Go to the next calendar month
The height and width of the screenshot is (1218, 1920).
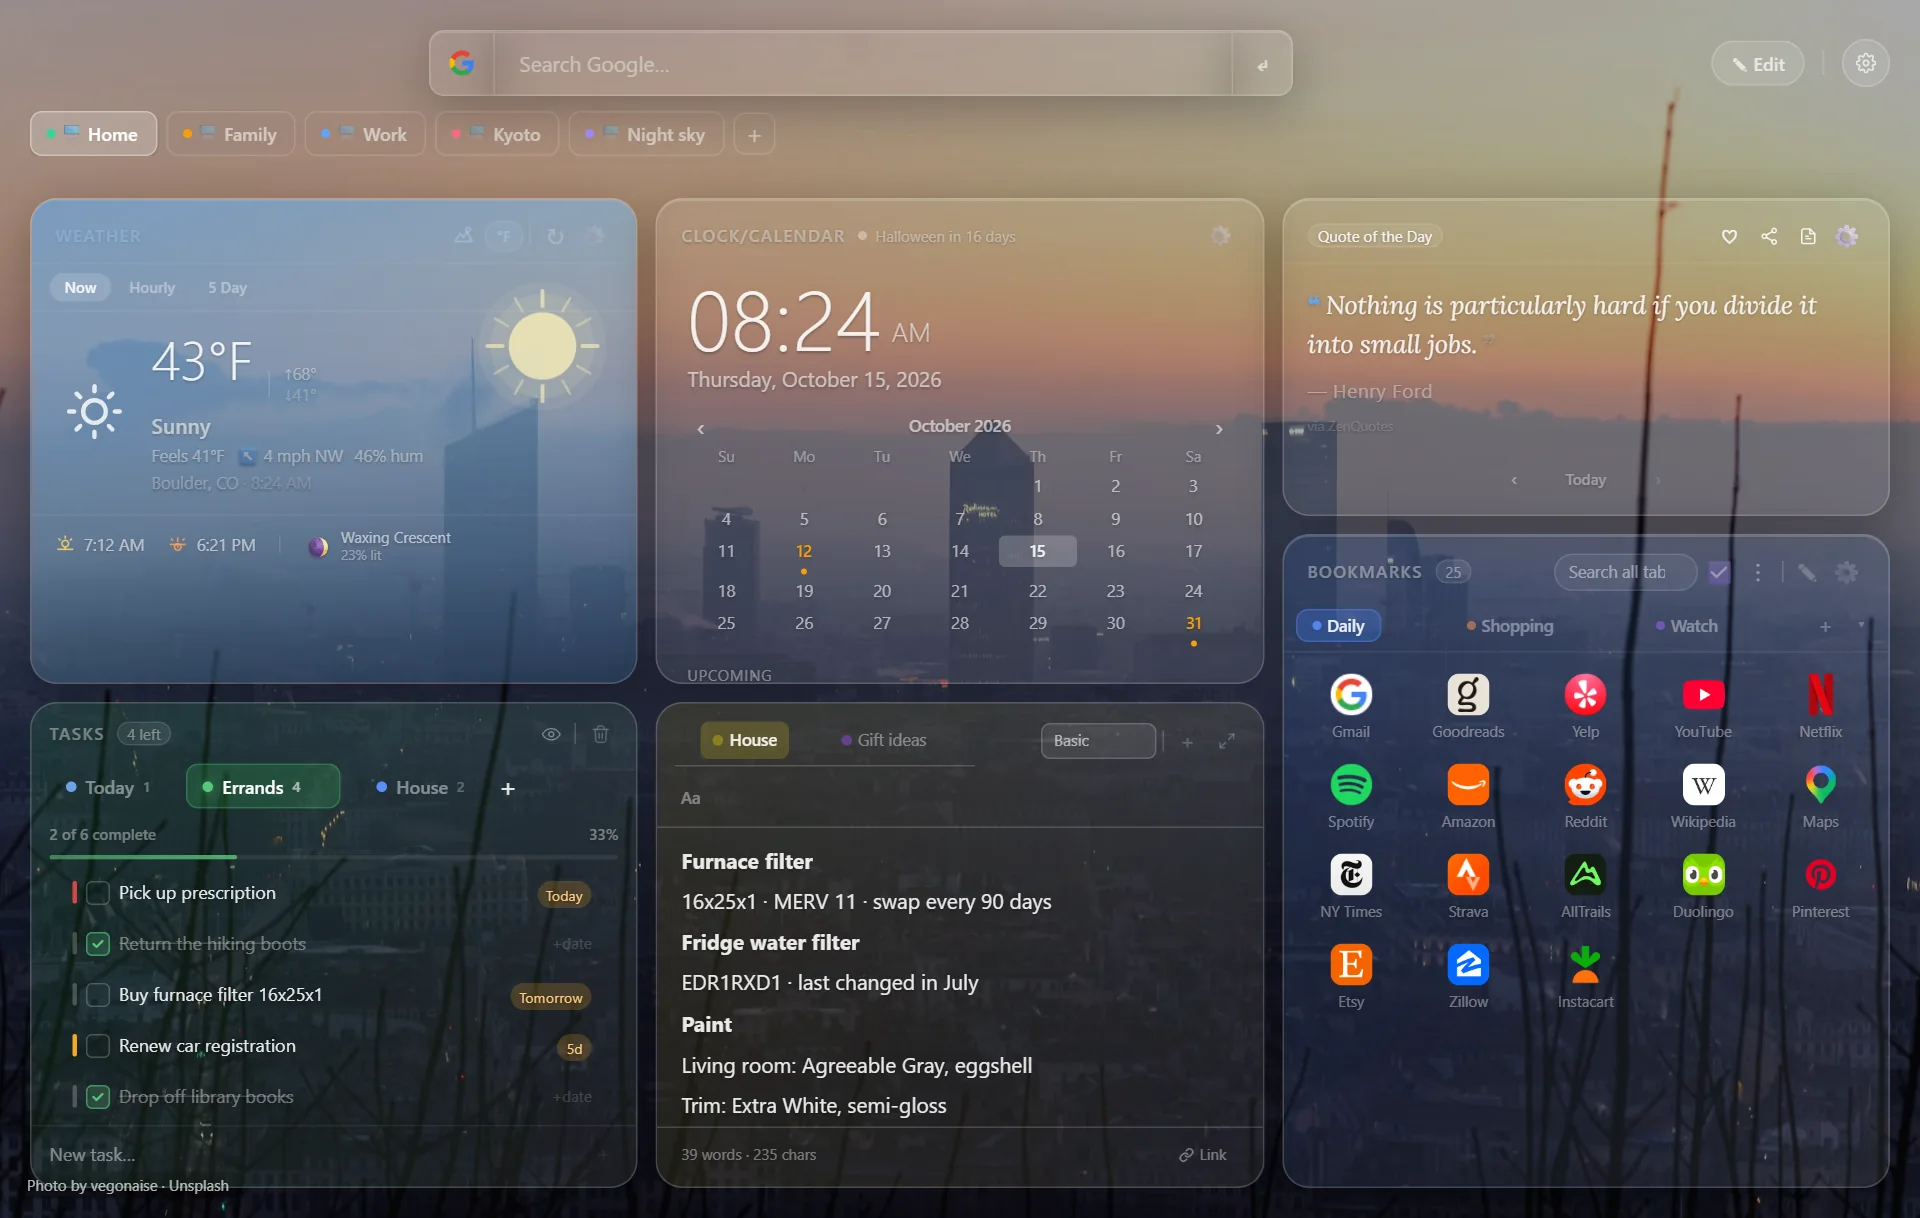pos(1219,429)
